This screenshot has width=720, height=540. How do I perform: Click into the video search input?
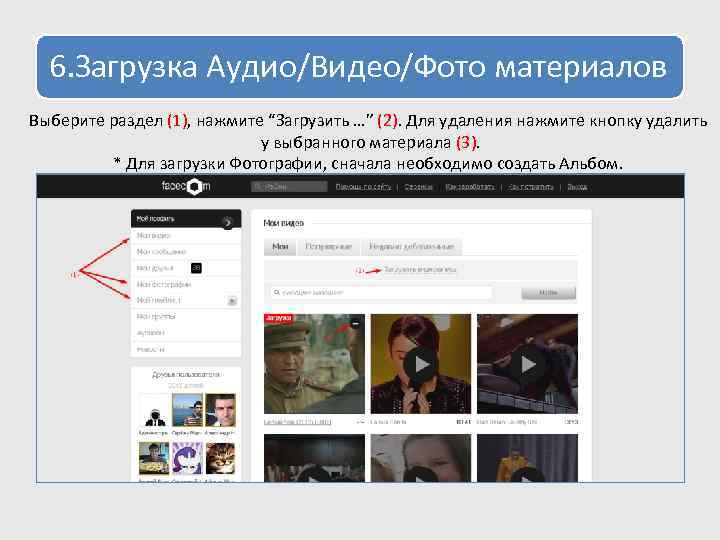(x=381, y=292)
